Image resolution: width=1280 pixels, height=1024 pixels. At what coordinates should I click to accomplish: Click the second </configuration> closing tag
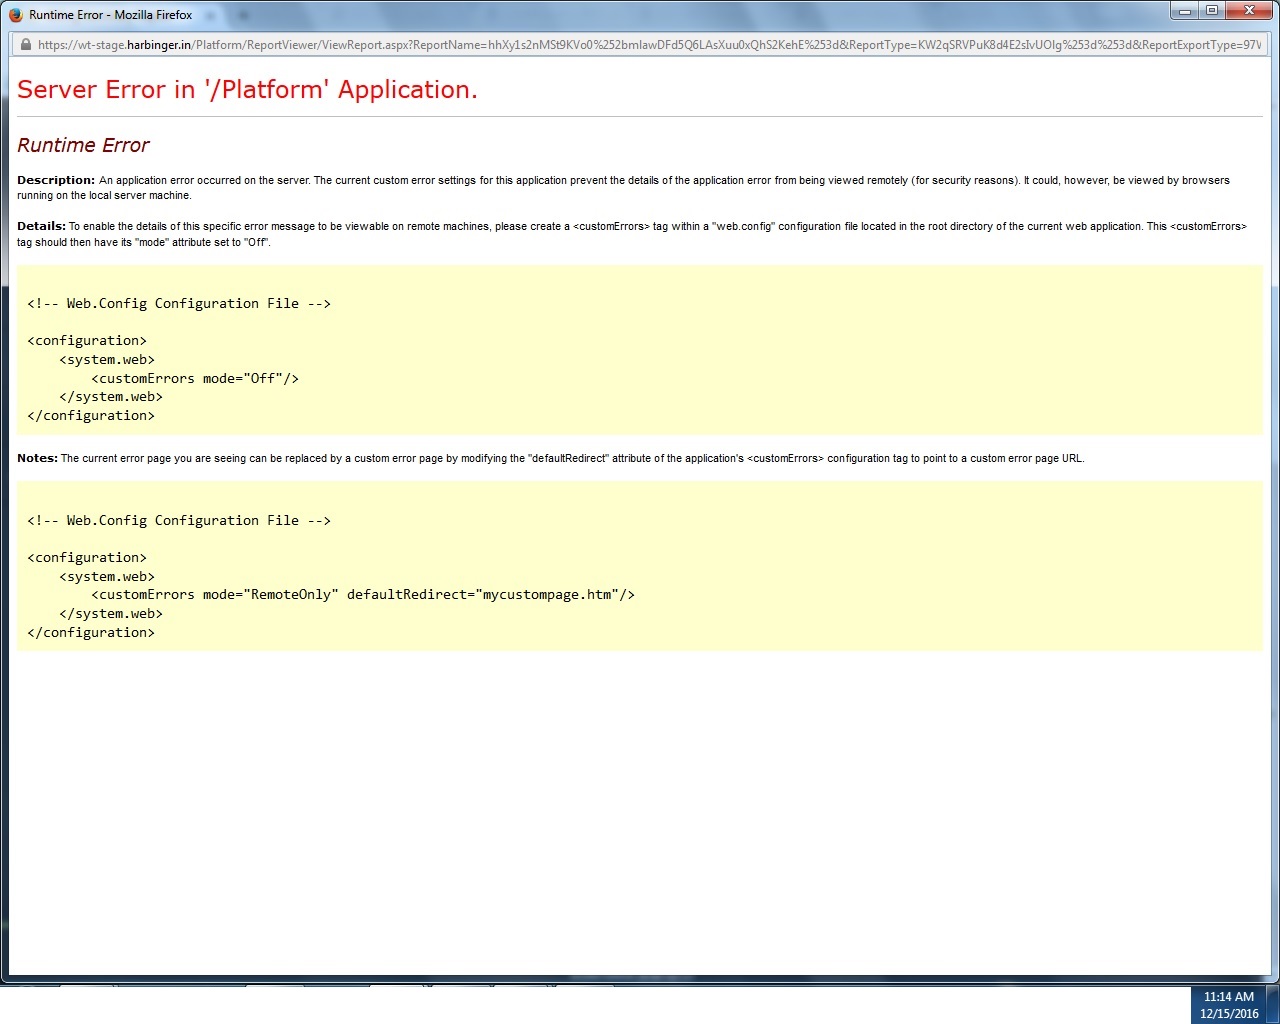(x=91, y=632)
